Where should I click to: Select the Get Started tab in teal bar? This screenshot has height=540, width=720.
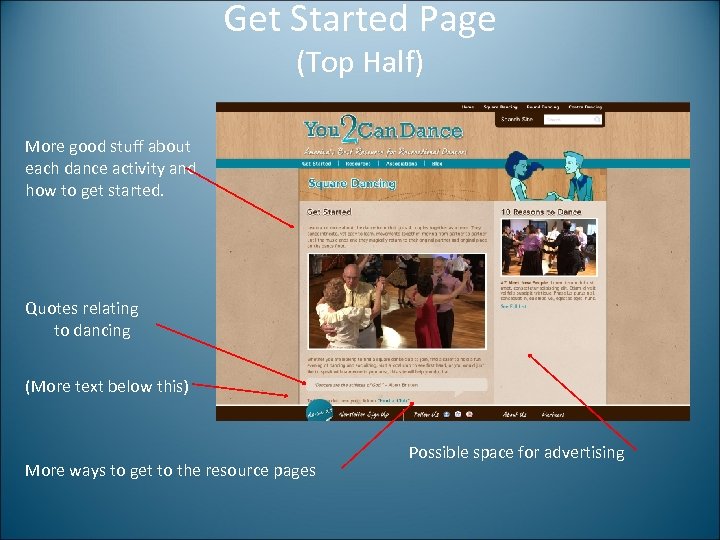[316, 163]
